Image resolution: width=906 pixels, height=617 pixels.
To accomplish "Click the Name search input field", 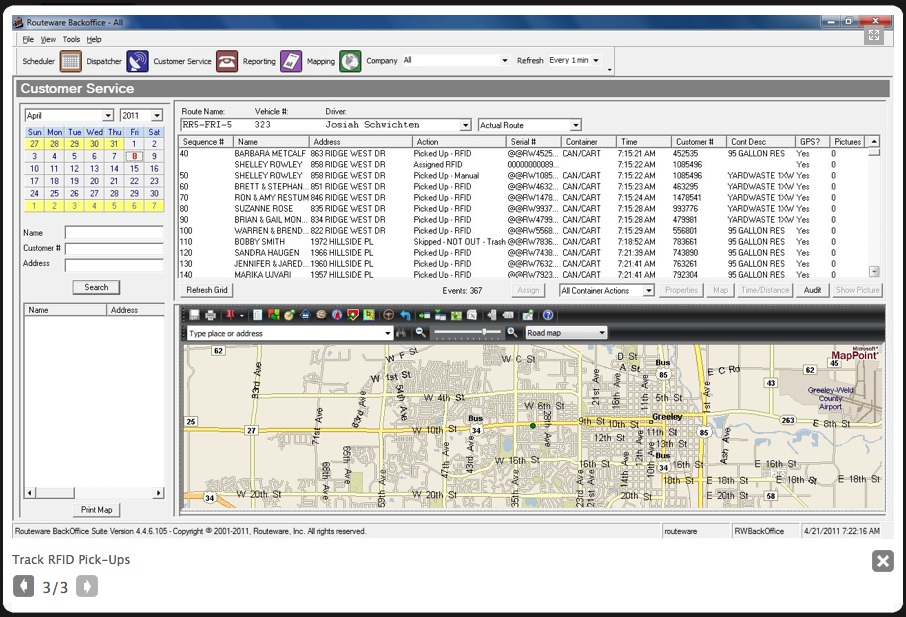I will click(x=114, y=233).
